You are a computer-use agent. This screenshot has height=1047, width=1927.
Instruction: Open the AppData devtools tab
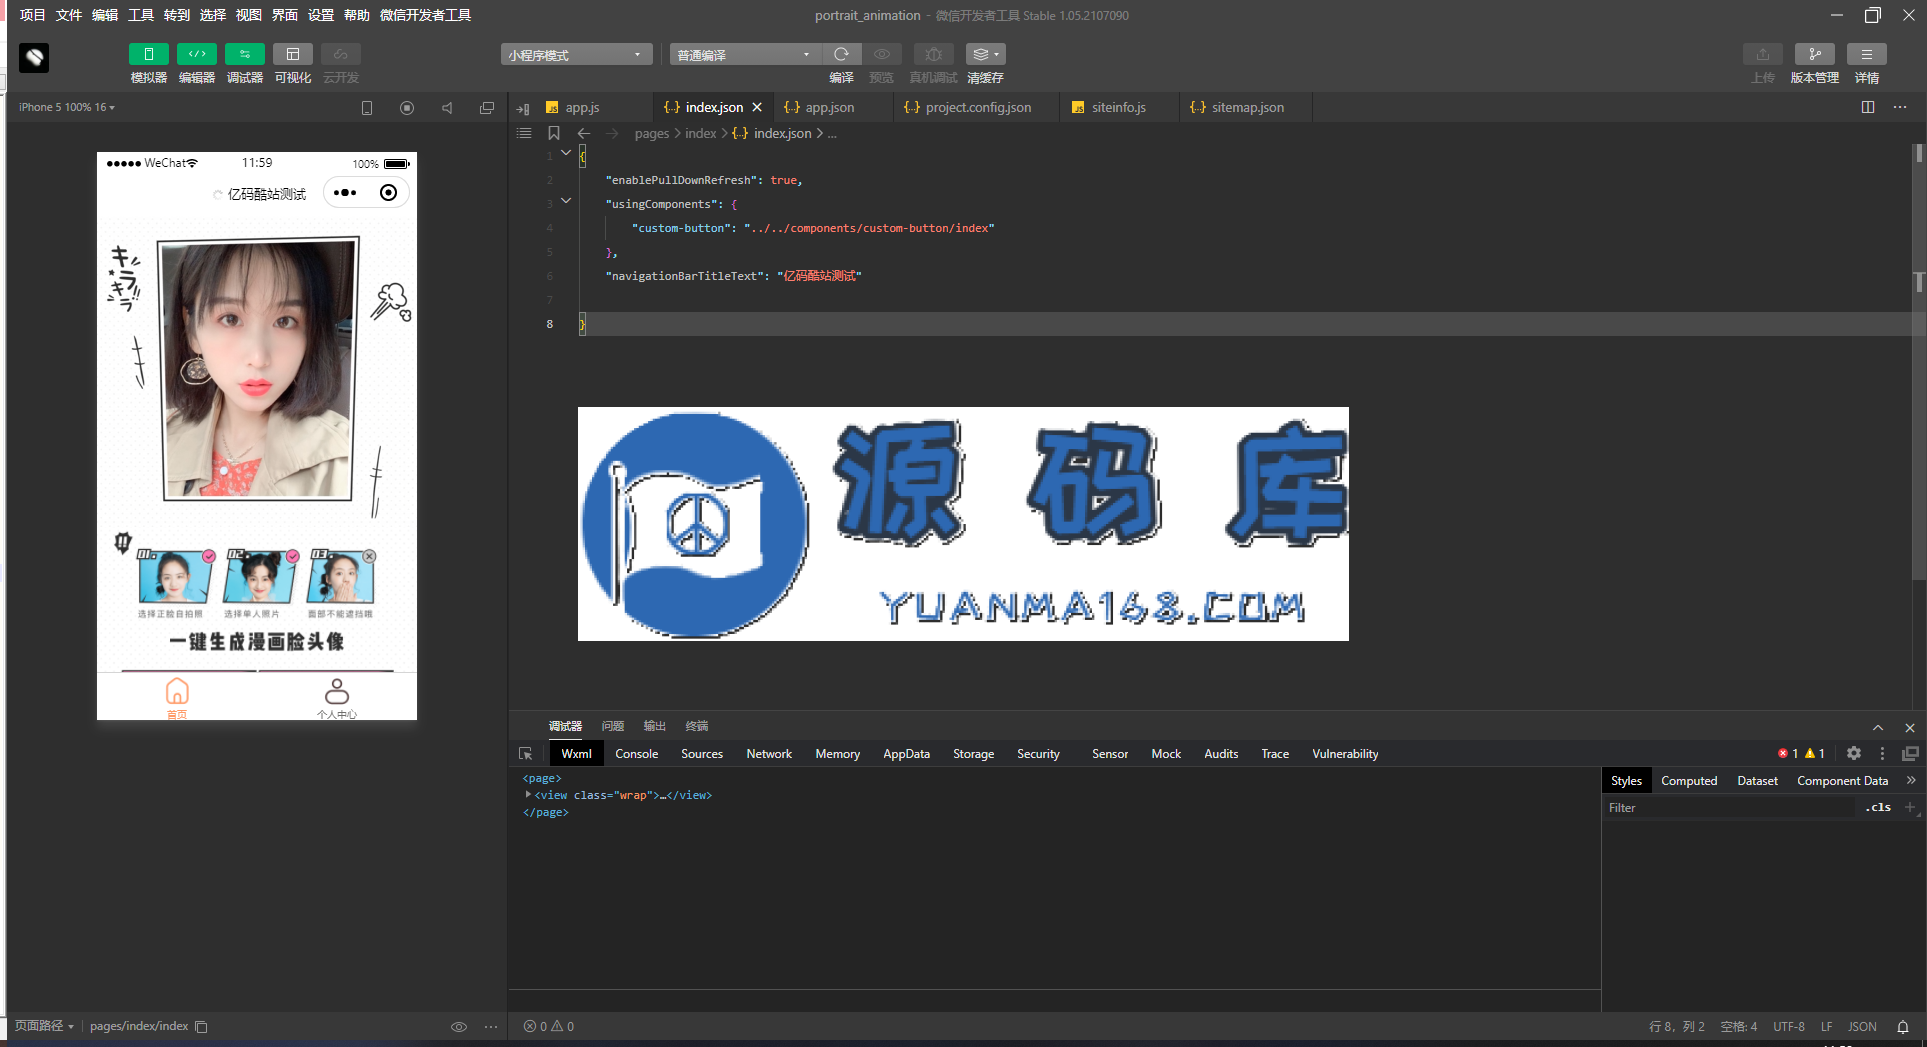[x=906, y=754]
